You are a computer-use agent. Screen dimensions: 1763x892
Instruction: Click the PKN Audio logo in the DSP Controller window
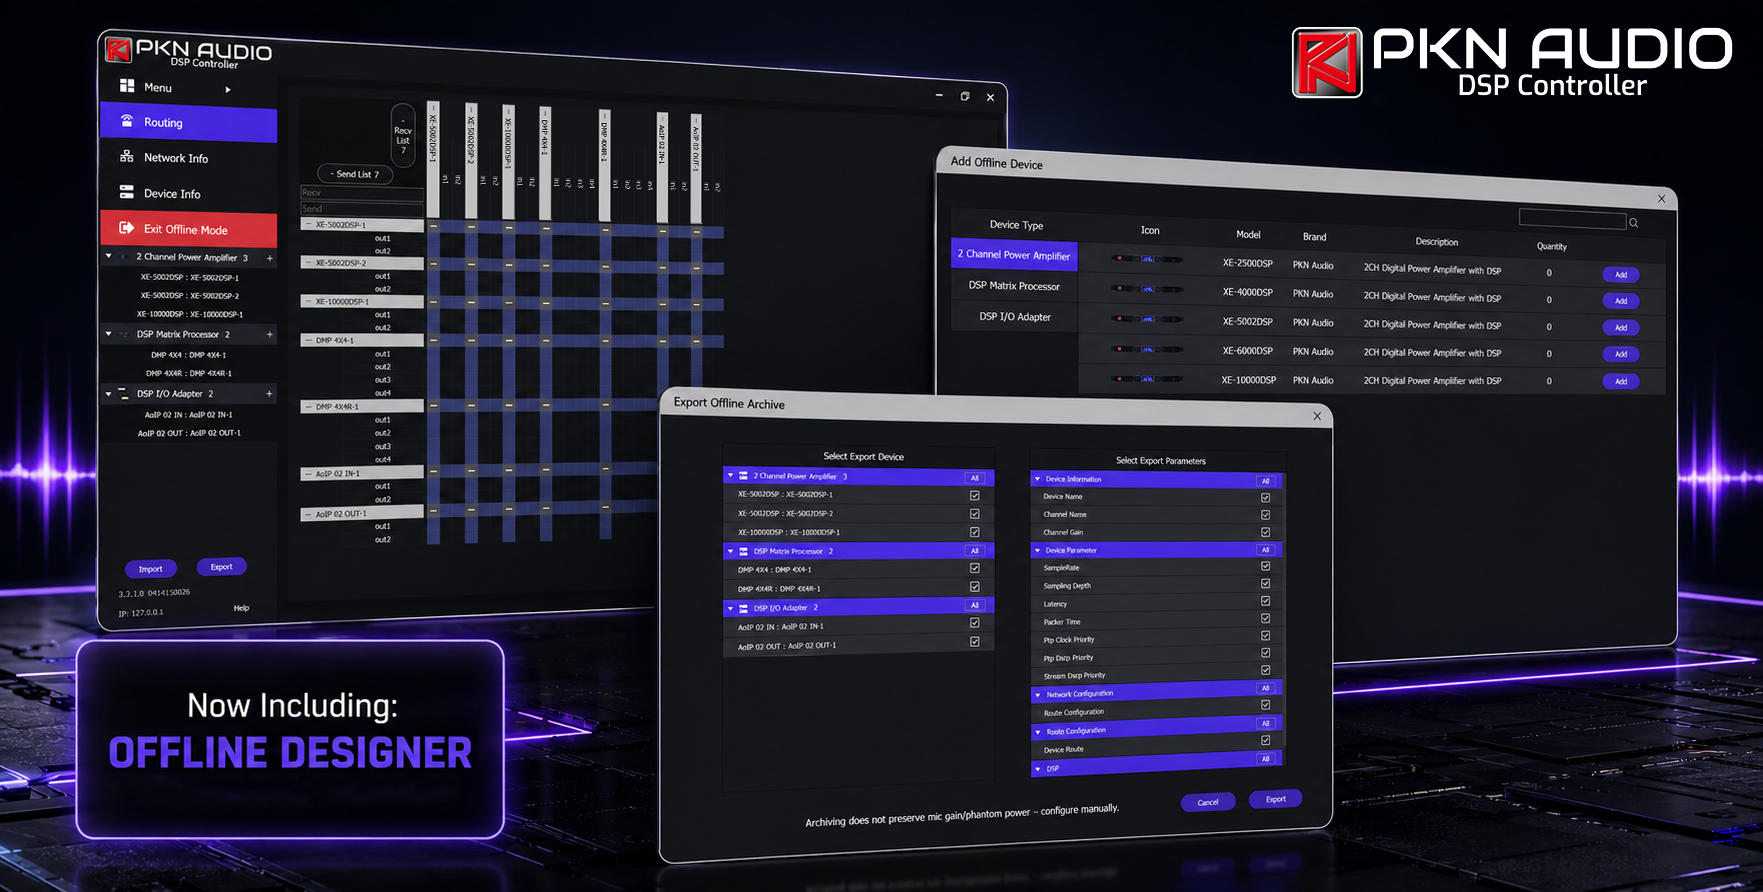pos(120,49)
